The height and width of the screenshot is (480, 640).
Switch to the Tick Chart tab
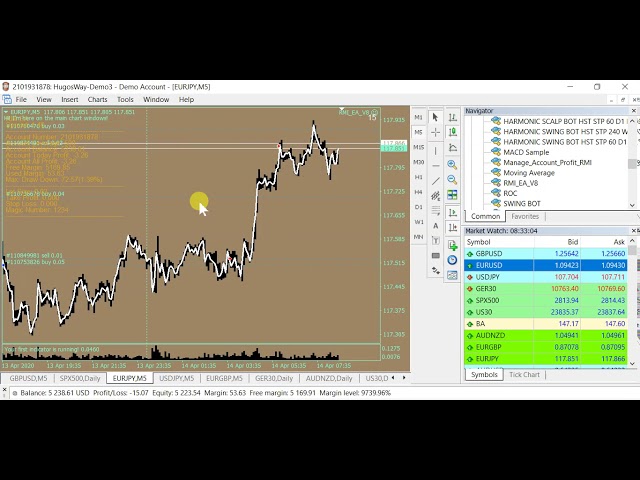[524, 375]
